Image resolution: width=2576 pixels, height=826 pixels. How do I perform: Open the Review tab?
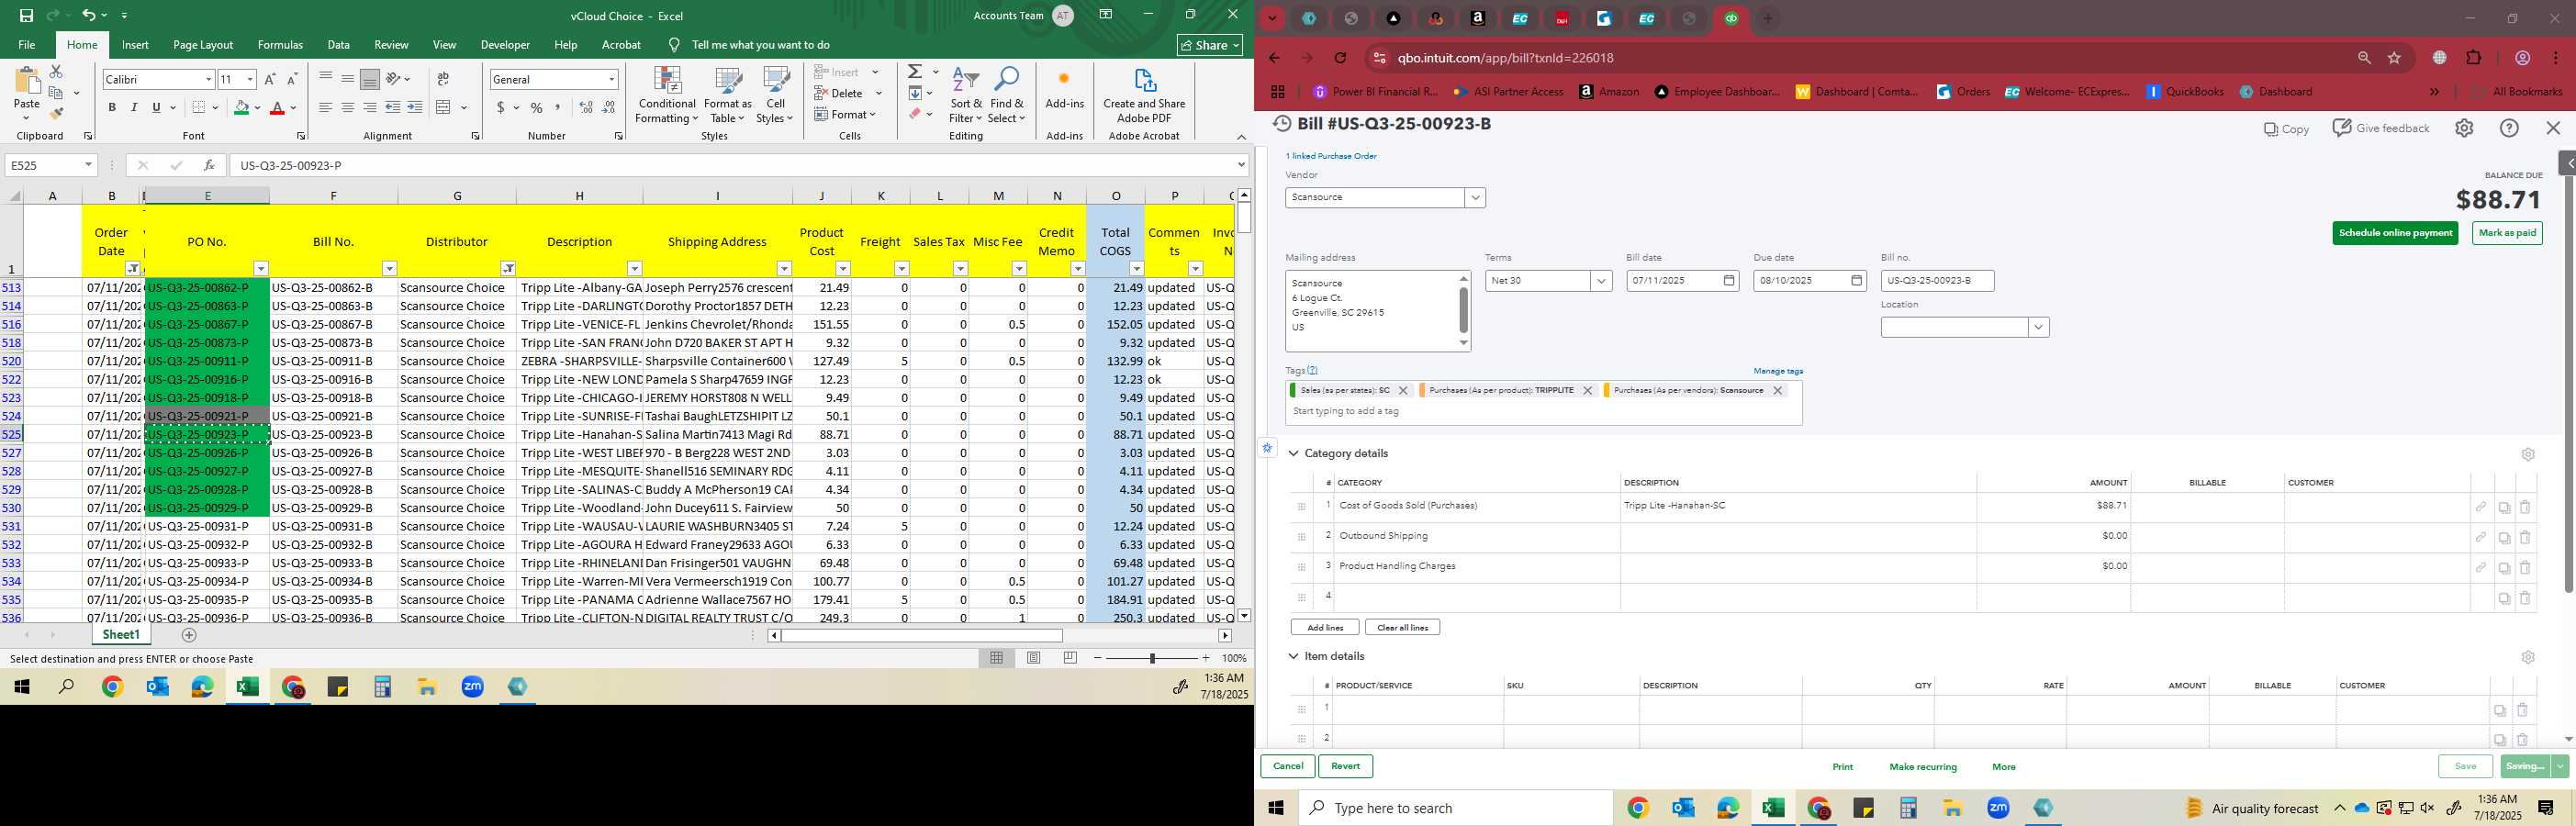click(391, 45)
